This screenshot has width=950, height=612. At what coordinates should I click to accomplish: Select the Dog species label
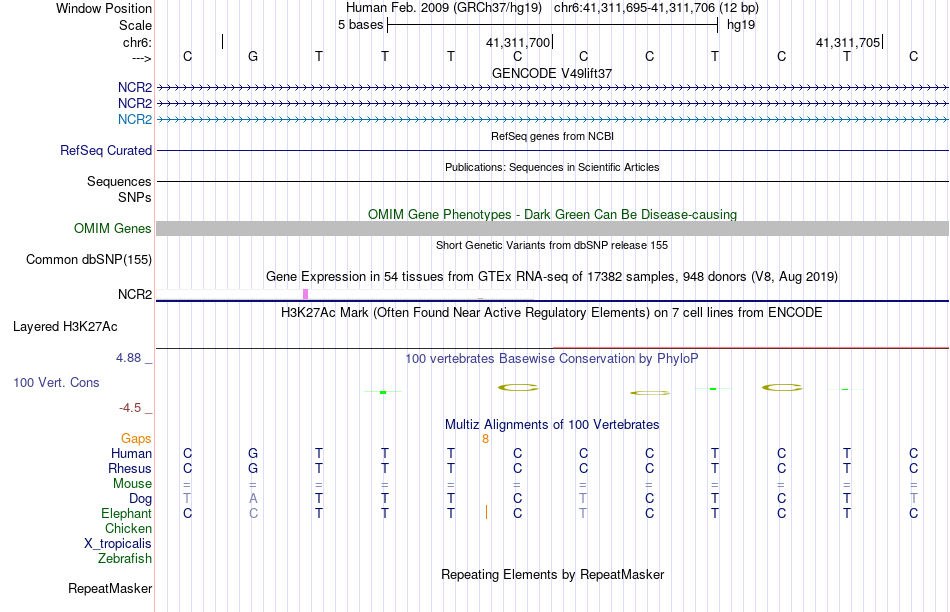[141, 499]
